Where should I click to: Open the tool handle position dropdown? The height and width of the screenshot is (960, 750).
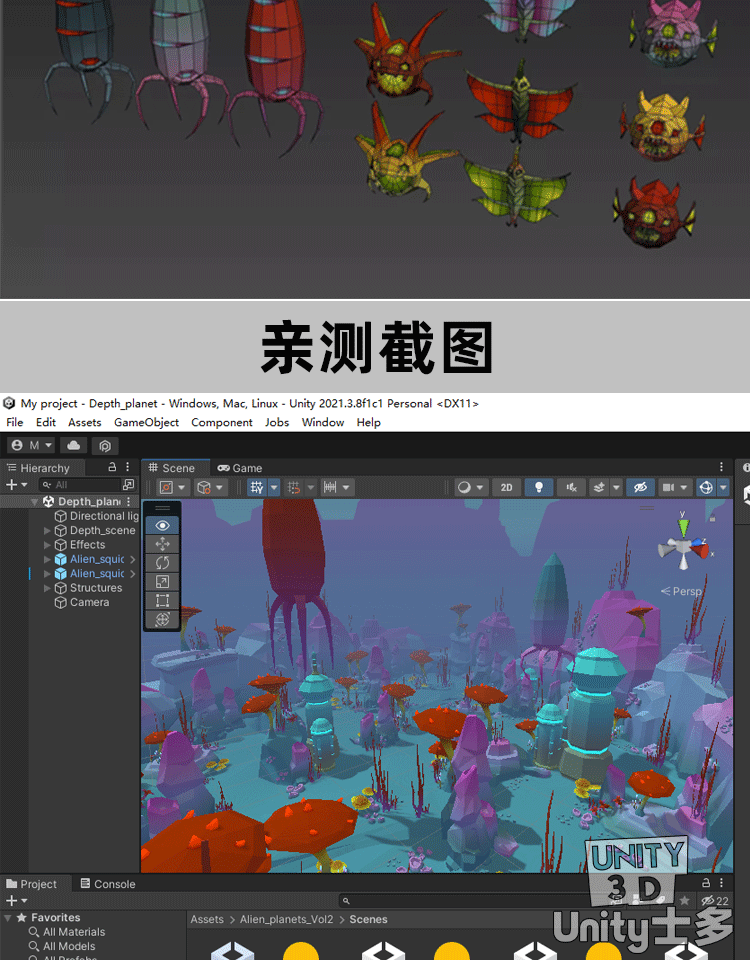click(172, 487)
